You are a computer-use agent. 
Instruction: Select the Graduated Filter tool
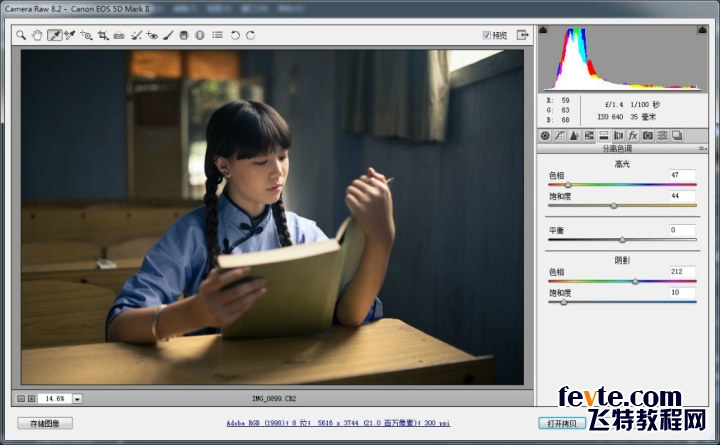(x=184, y=35)
